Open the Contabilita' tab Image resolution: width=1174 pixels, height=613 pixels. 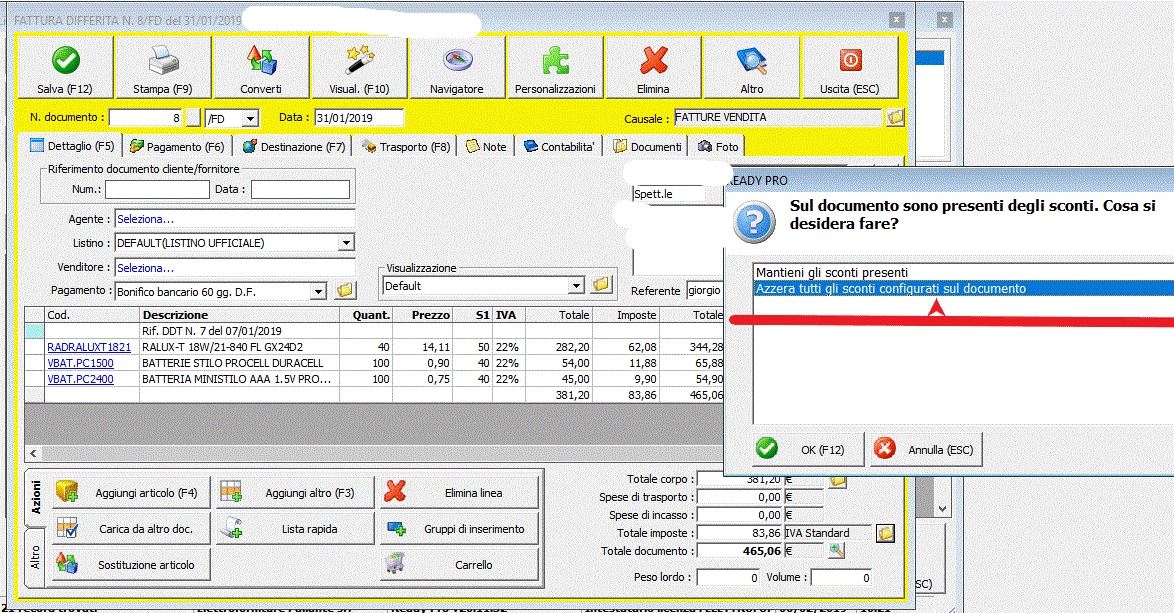(x=559, y=147)
